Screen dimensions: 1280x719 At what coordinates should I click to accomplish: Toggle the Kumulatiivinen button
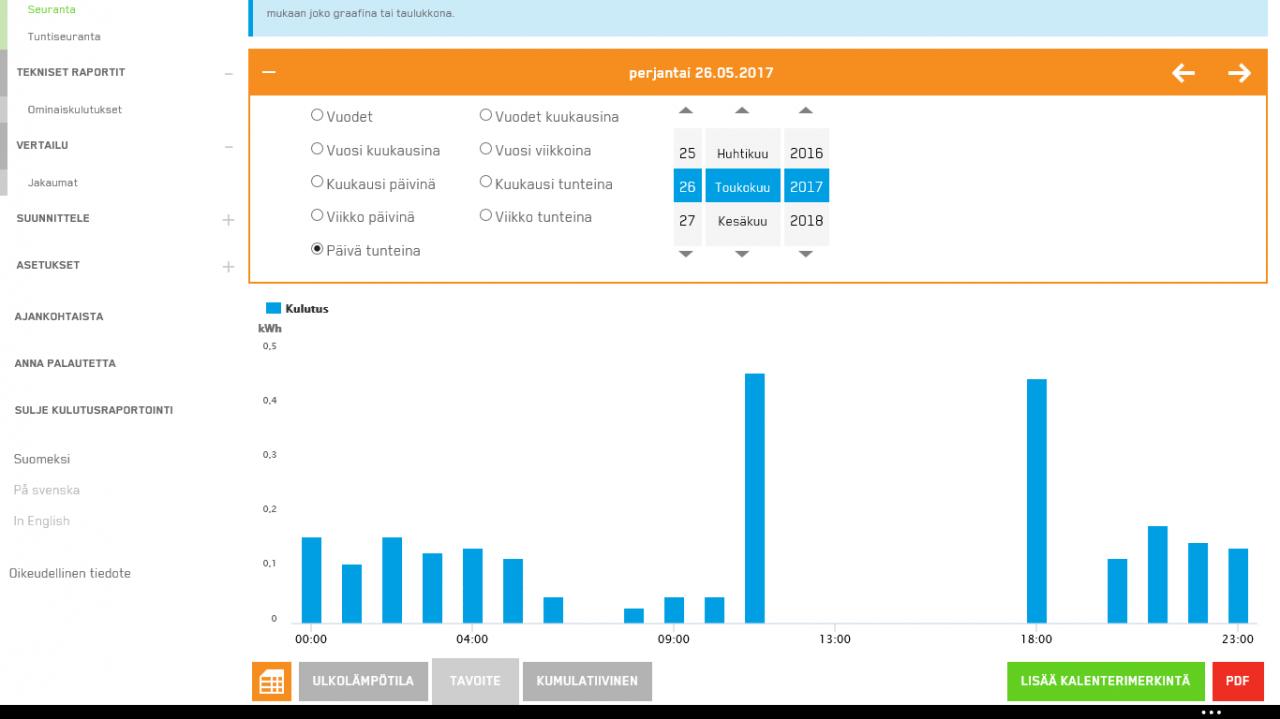pyautogui.click(x=587, y=681)
